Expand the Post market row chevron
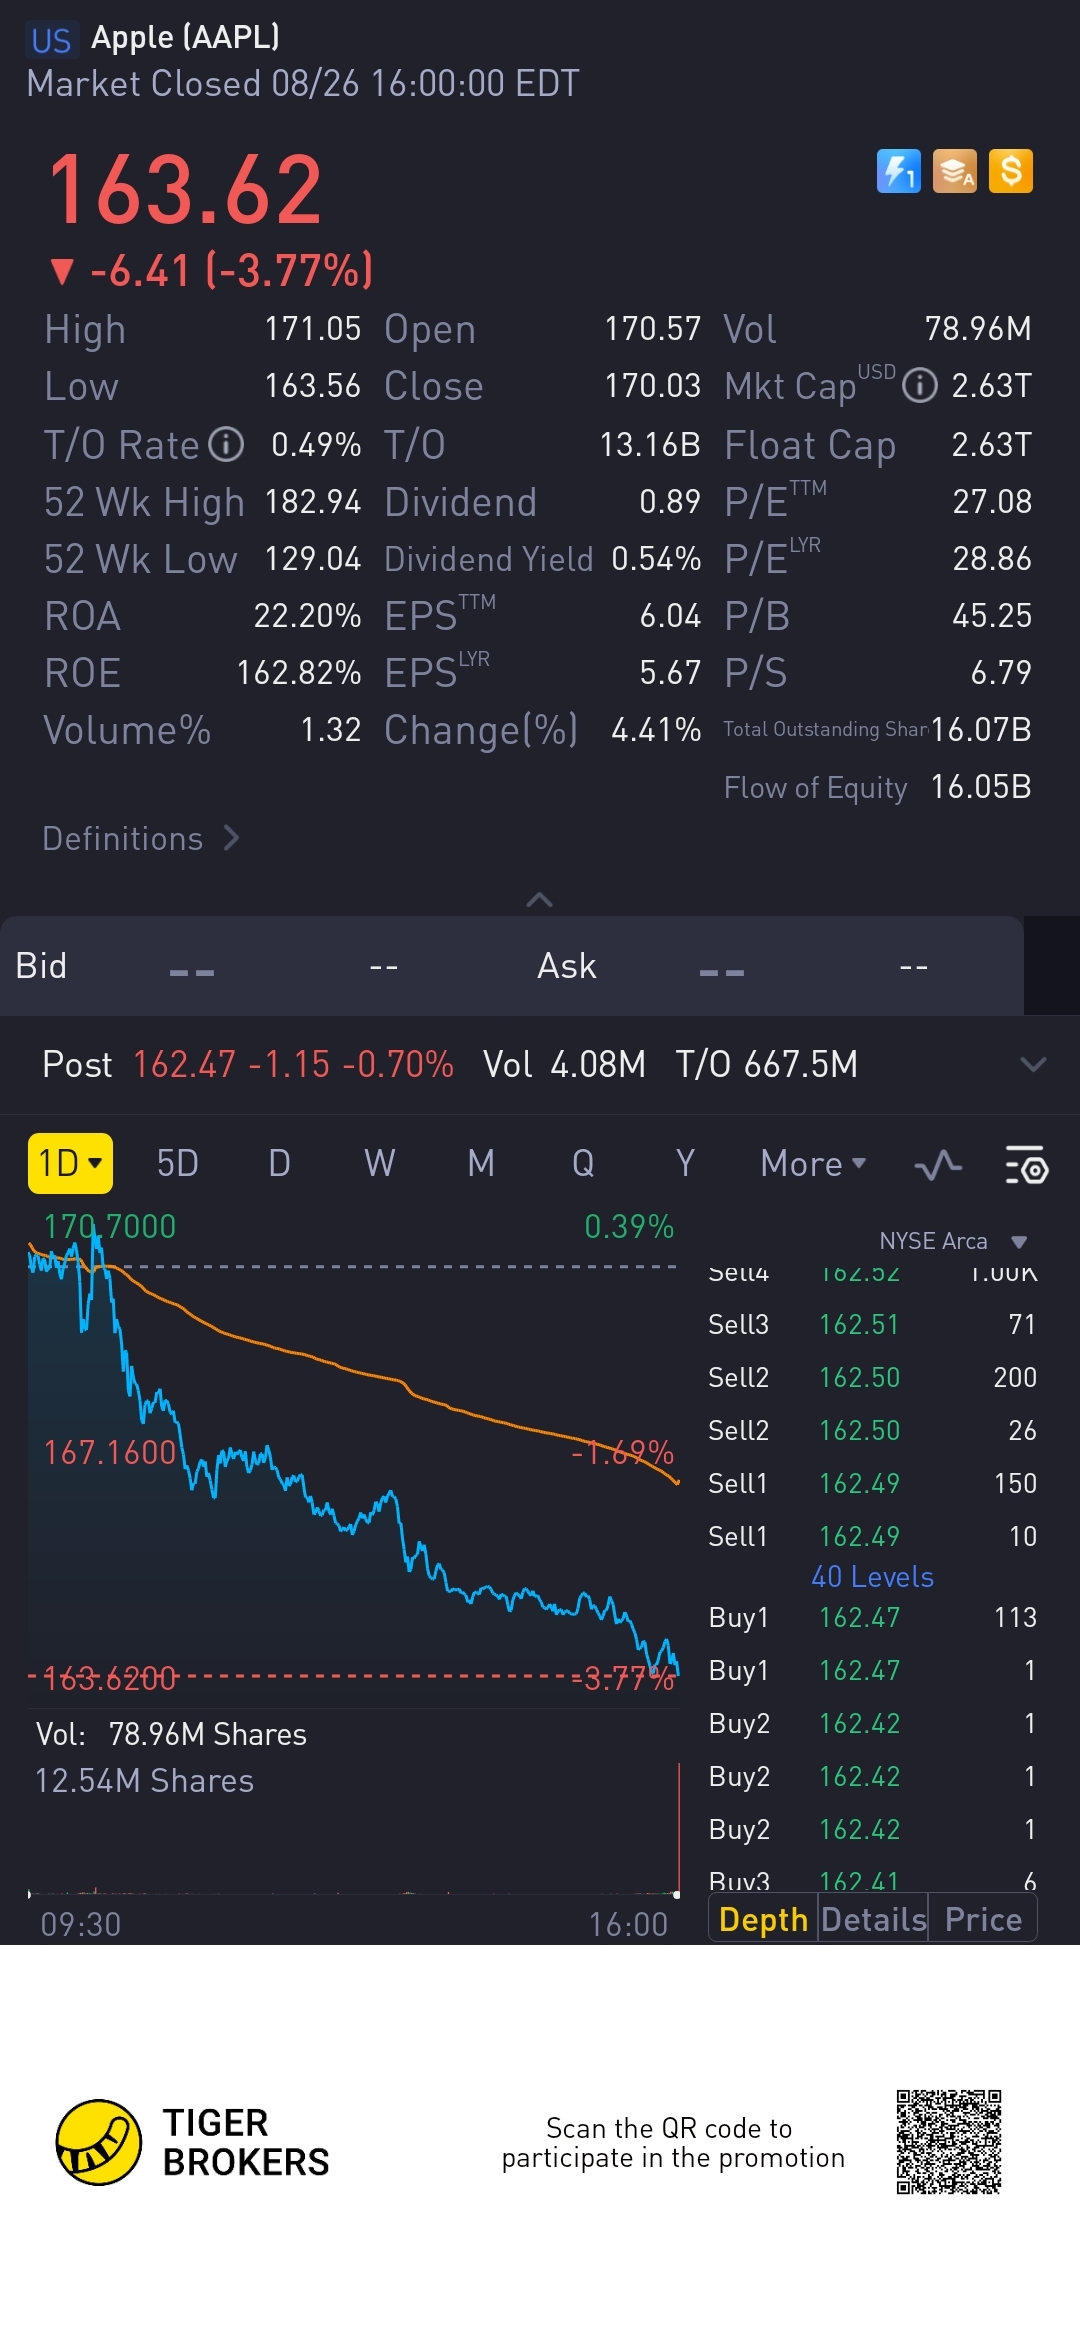Image resolution: width=1080 pixels, height=2340 pixels. coord(1033,1064)
